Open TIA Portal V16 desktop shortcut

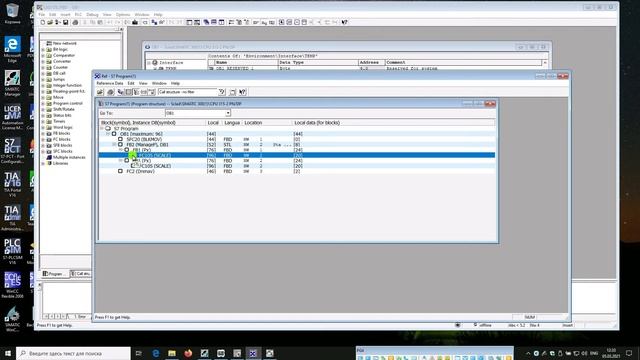[12, 184]
